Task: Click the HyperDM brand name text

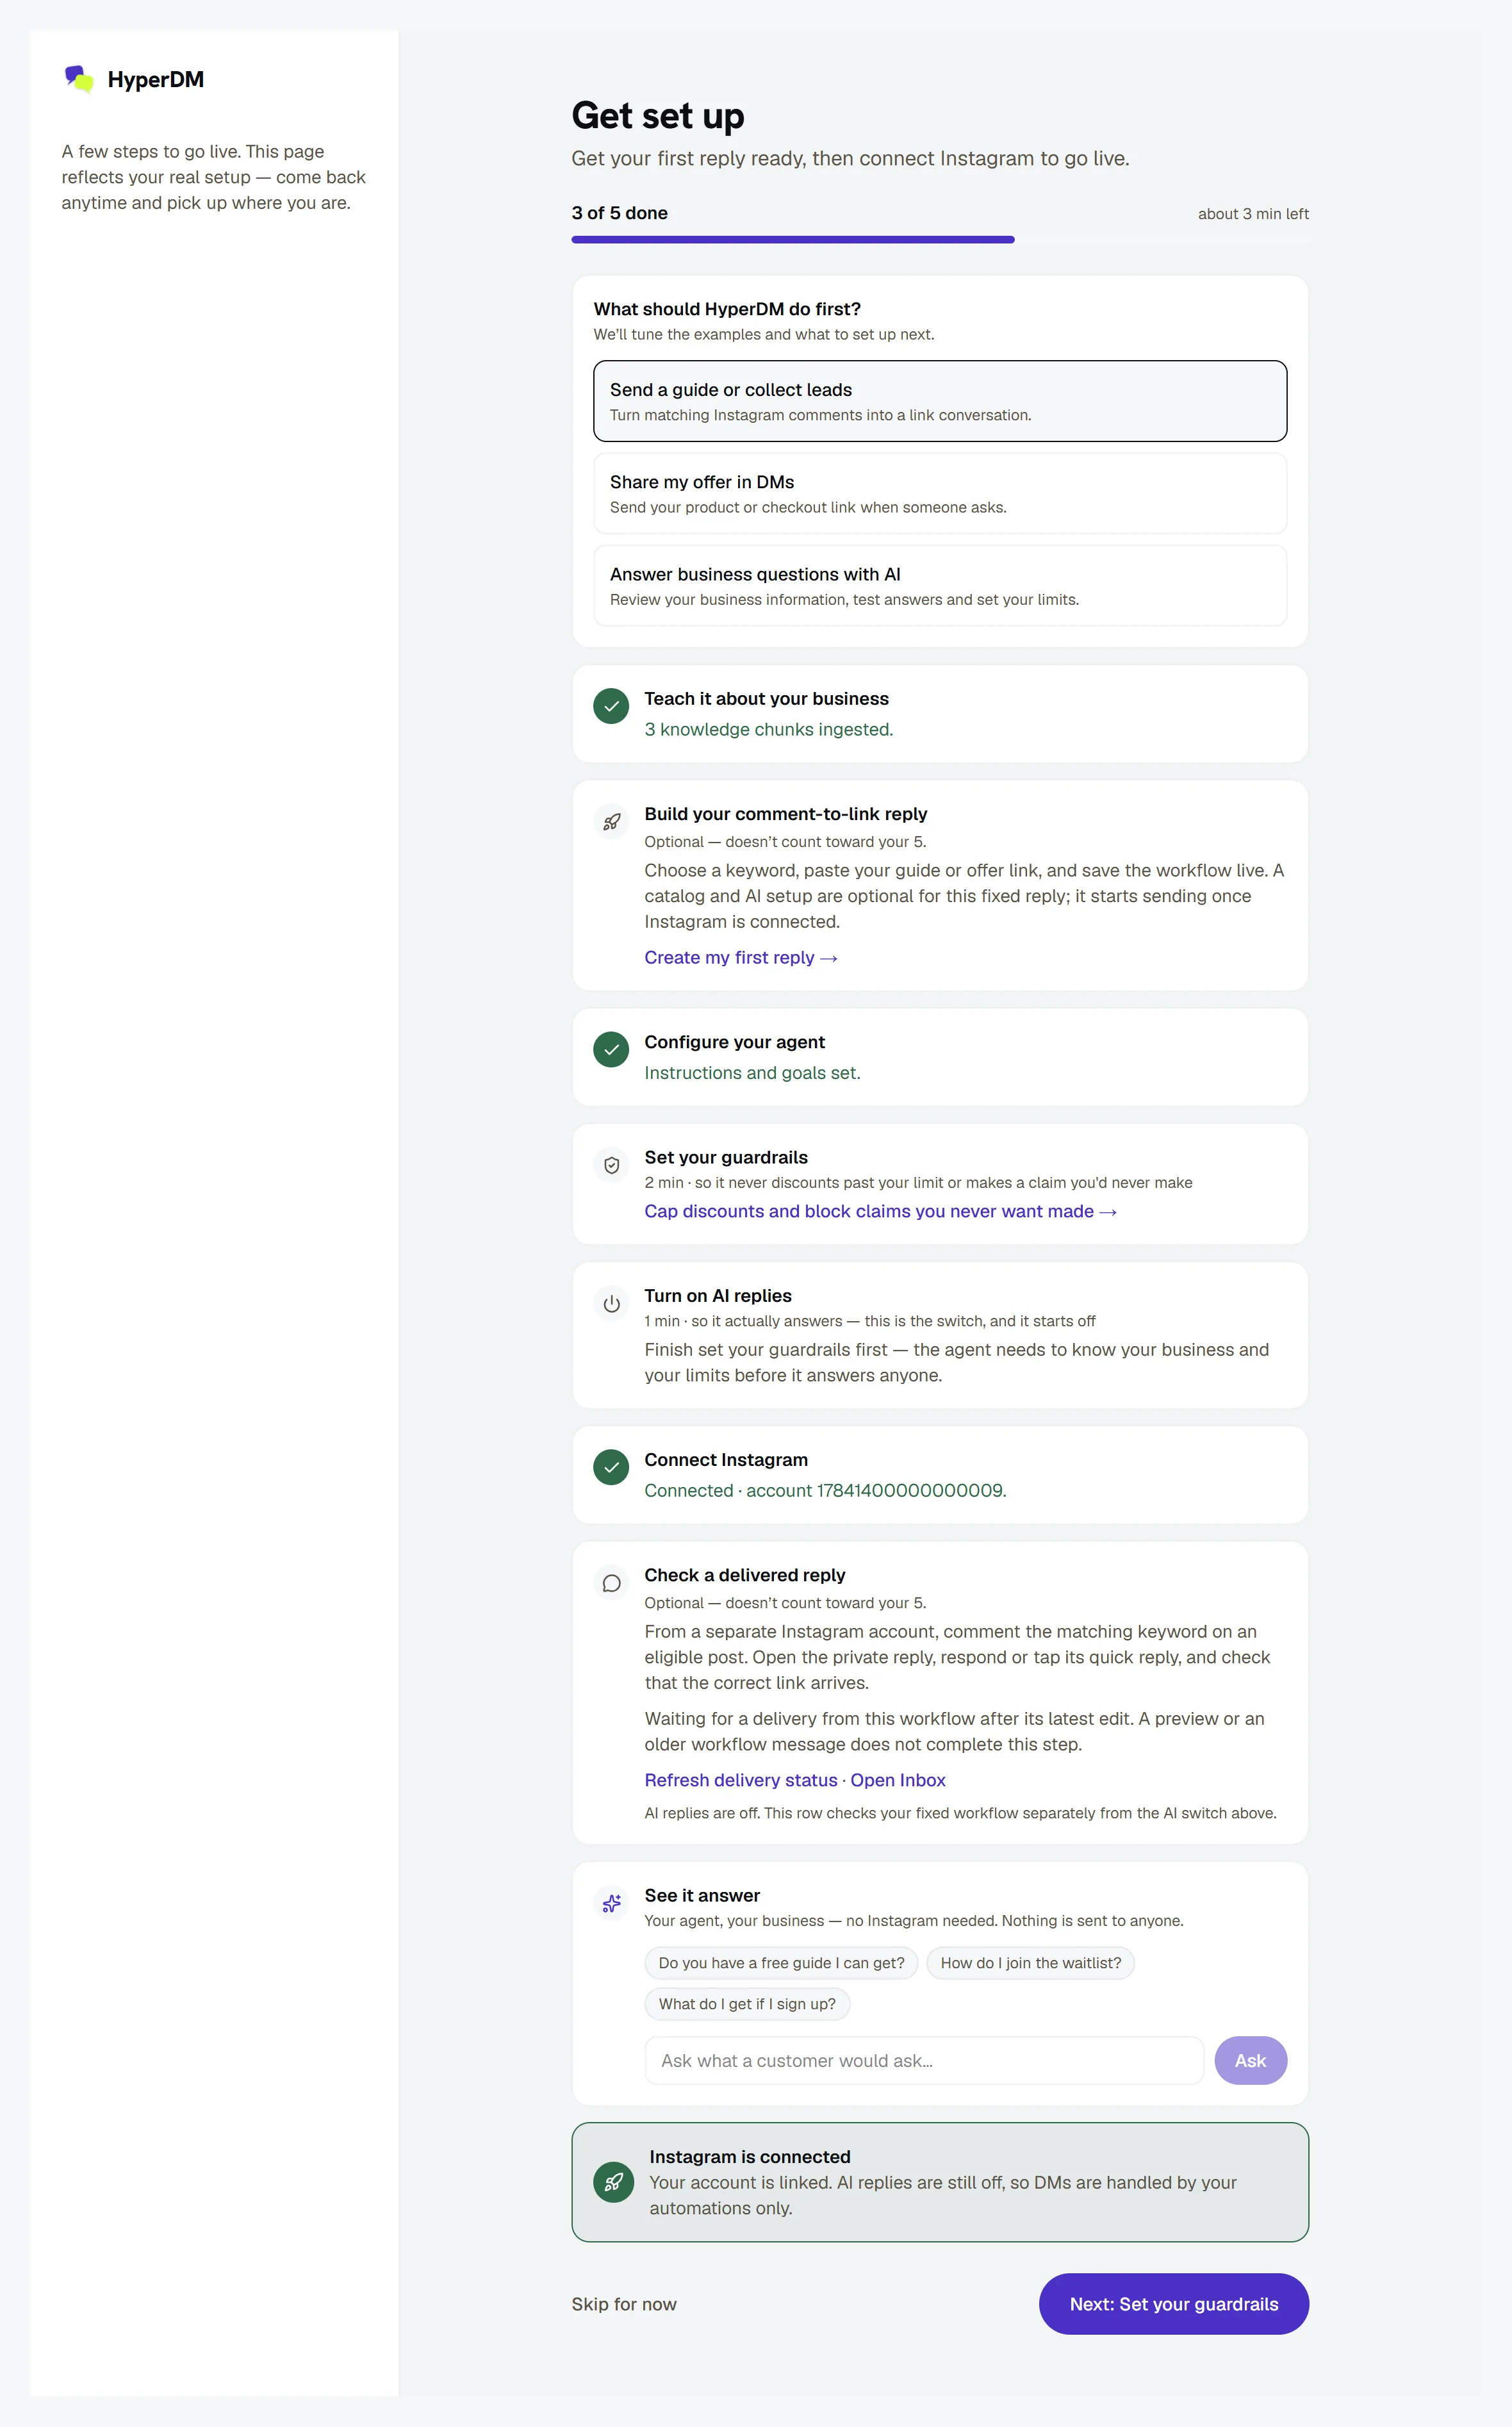Action: click(x=156, y=79)
